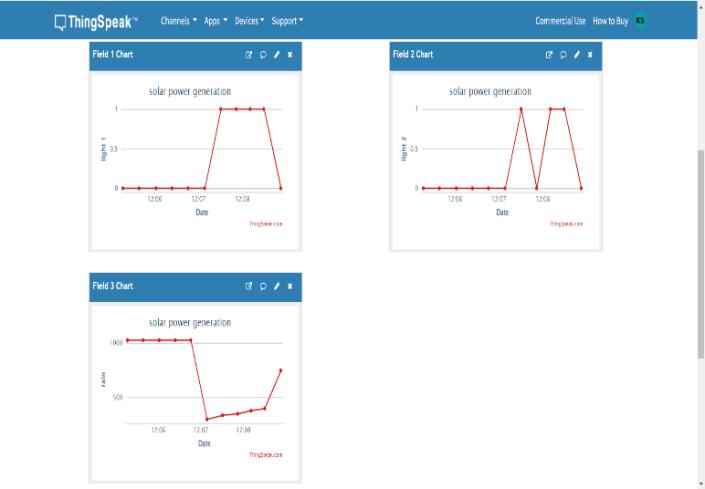Screen dimensions: 705x489
Task: Open the Commercial Use link
Action: coord(560,21)
